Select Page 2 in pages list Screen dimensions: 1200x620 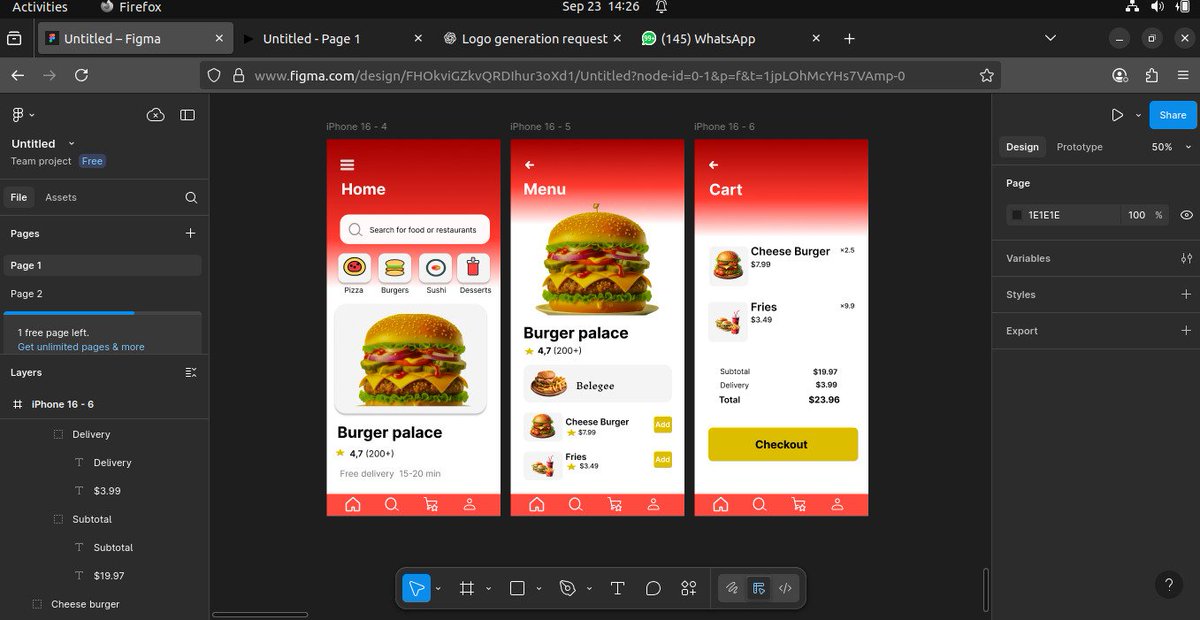104,294
